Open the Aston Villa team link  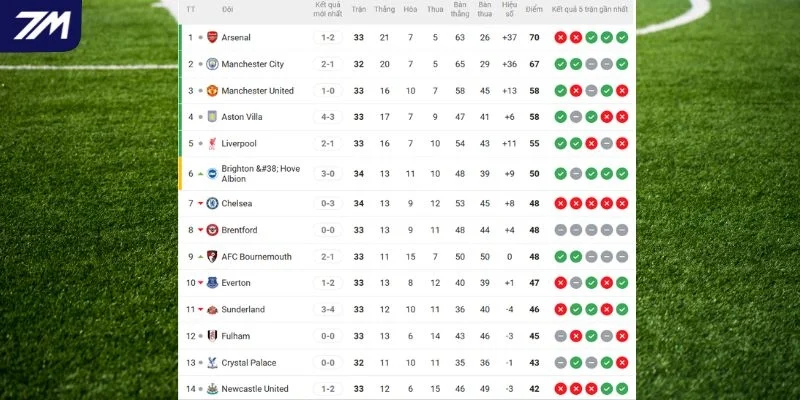tap(242, 117)
